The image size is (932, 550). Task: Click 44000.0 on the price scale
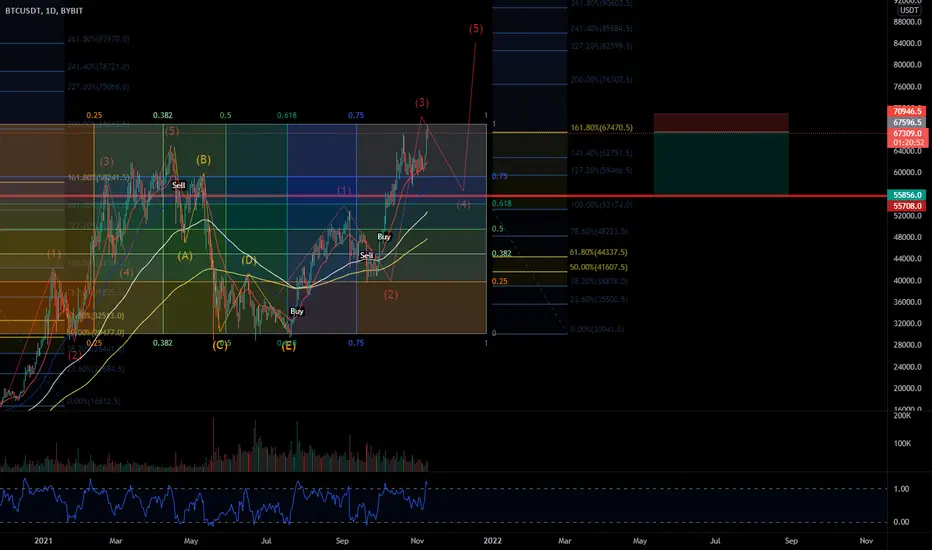tap(907, 259)
